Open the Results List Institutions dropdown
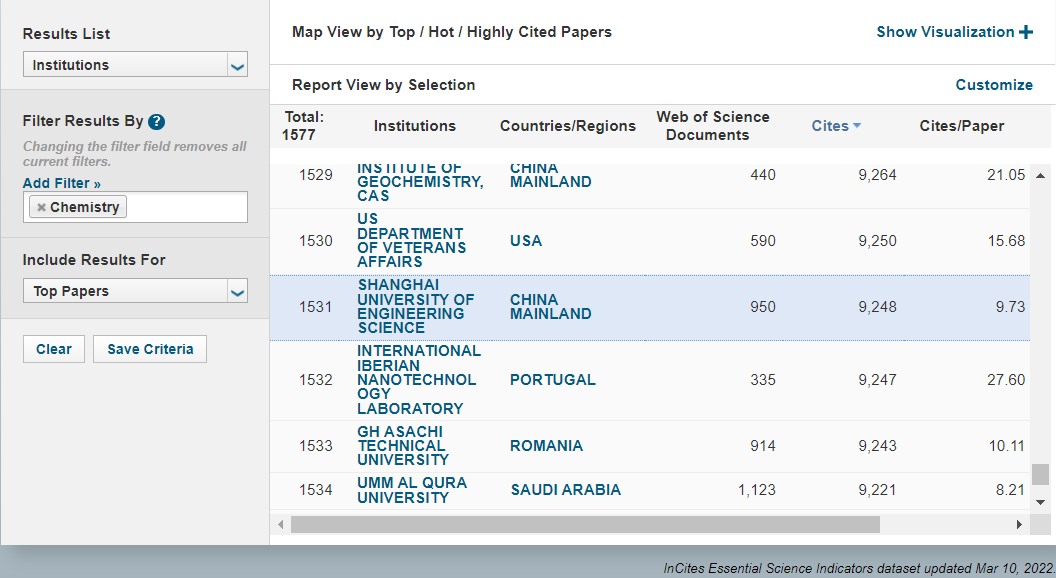This screenshot has height=578, width=1056. (135, 66)
